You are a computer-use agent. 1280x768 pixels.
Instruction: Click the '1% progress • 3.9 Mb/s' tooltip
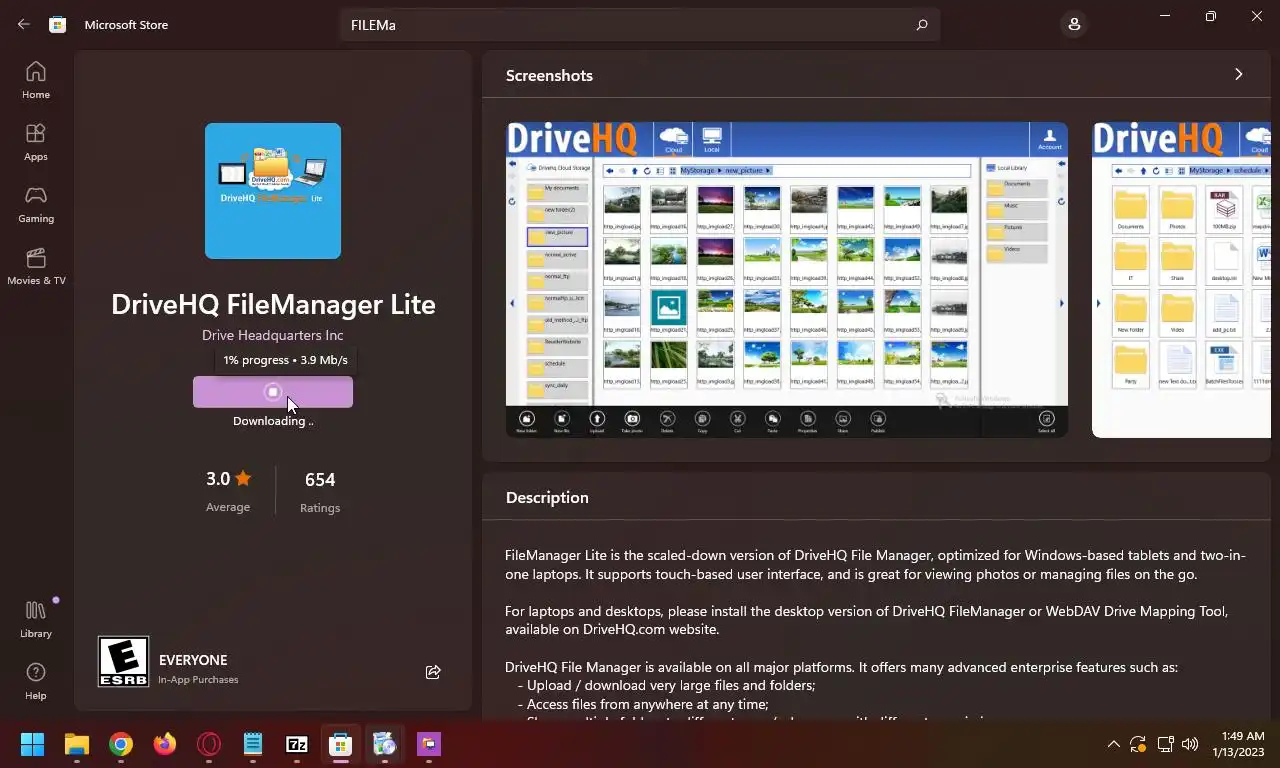tap(285, 360)
